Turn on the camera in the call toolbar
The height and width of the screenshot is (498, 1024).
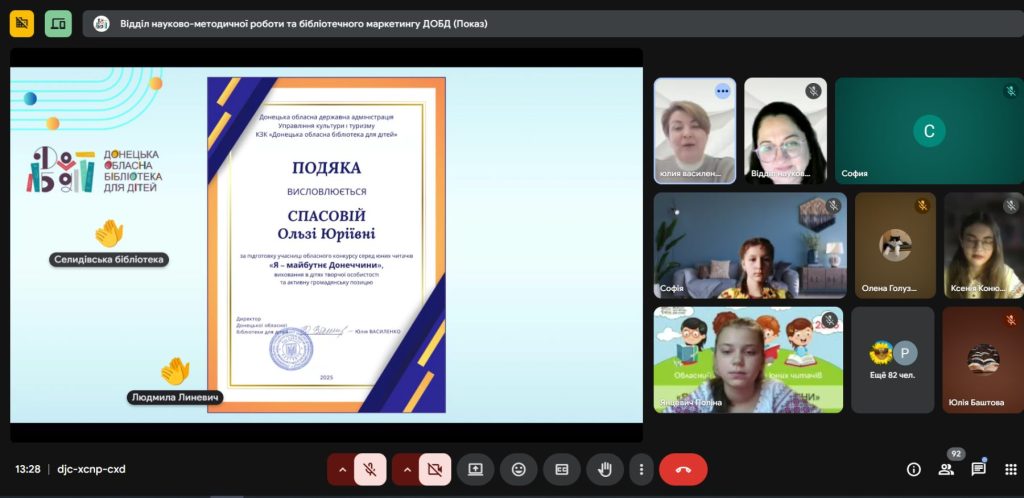point(434,469)
